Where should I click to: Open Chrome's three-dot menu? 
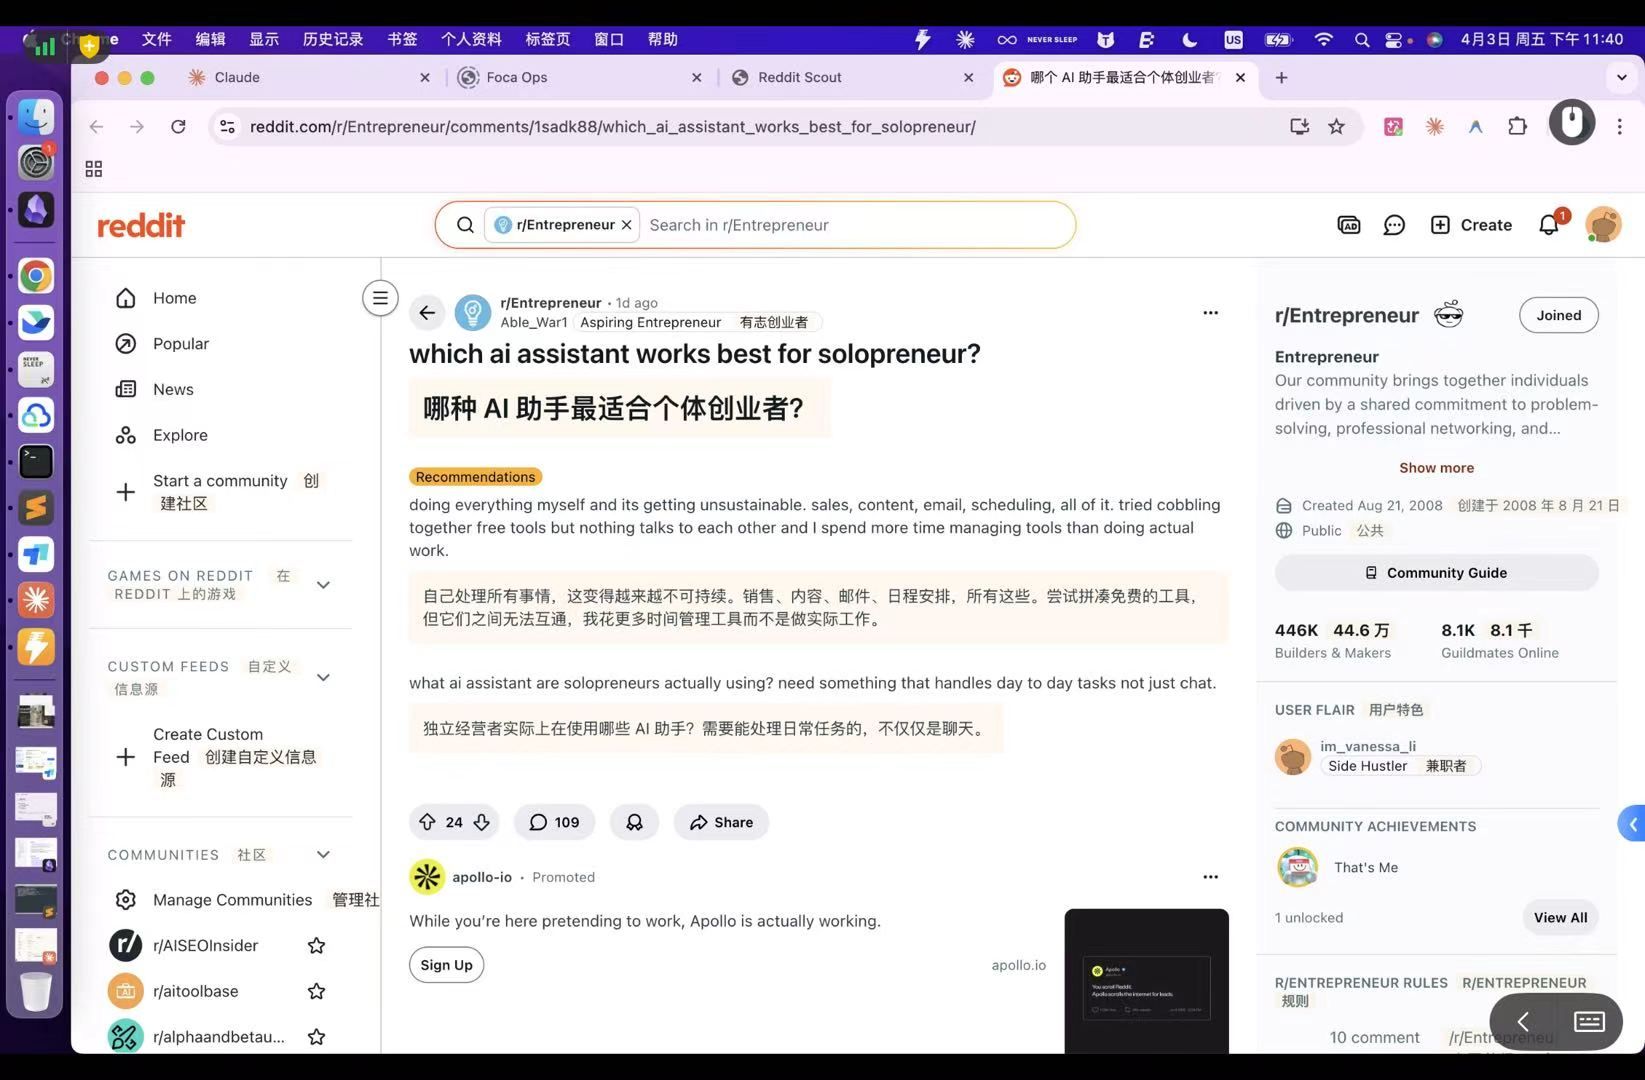point(1619,127)
